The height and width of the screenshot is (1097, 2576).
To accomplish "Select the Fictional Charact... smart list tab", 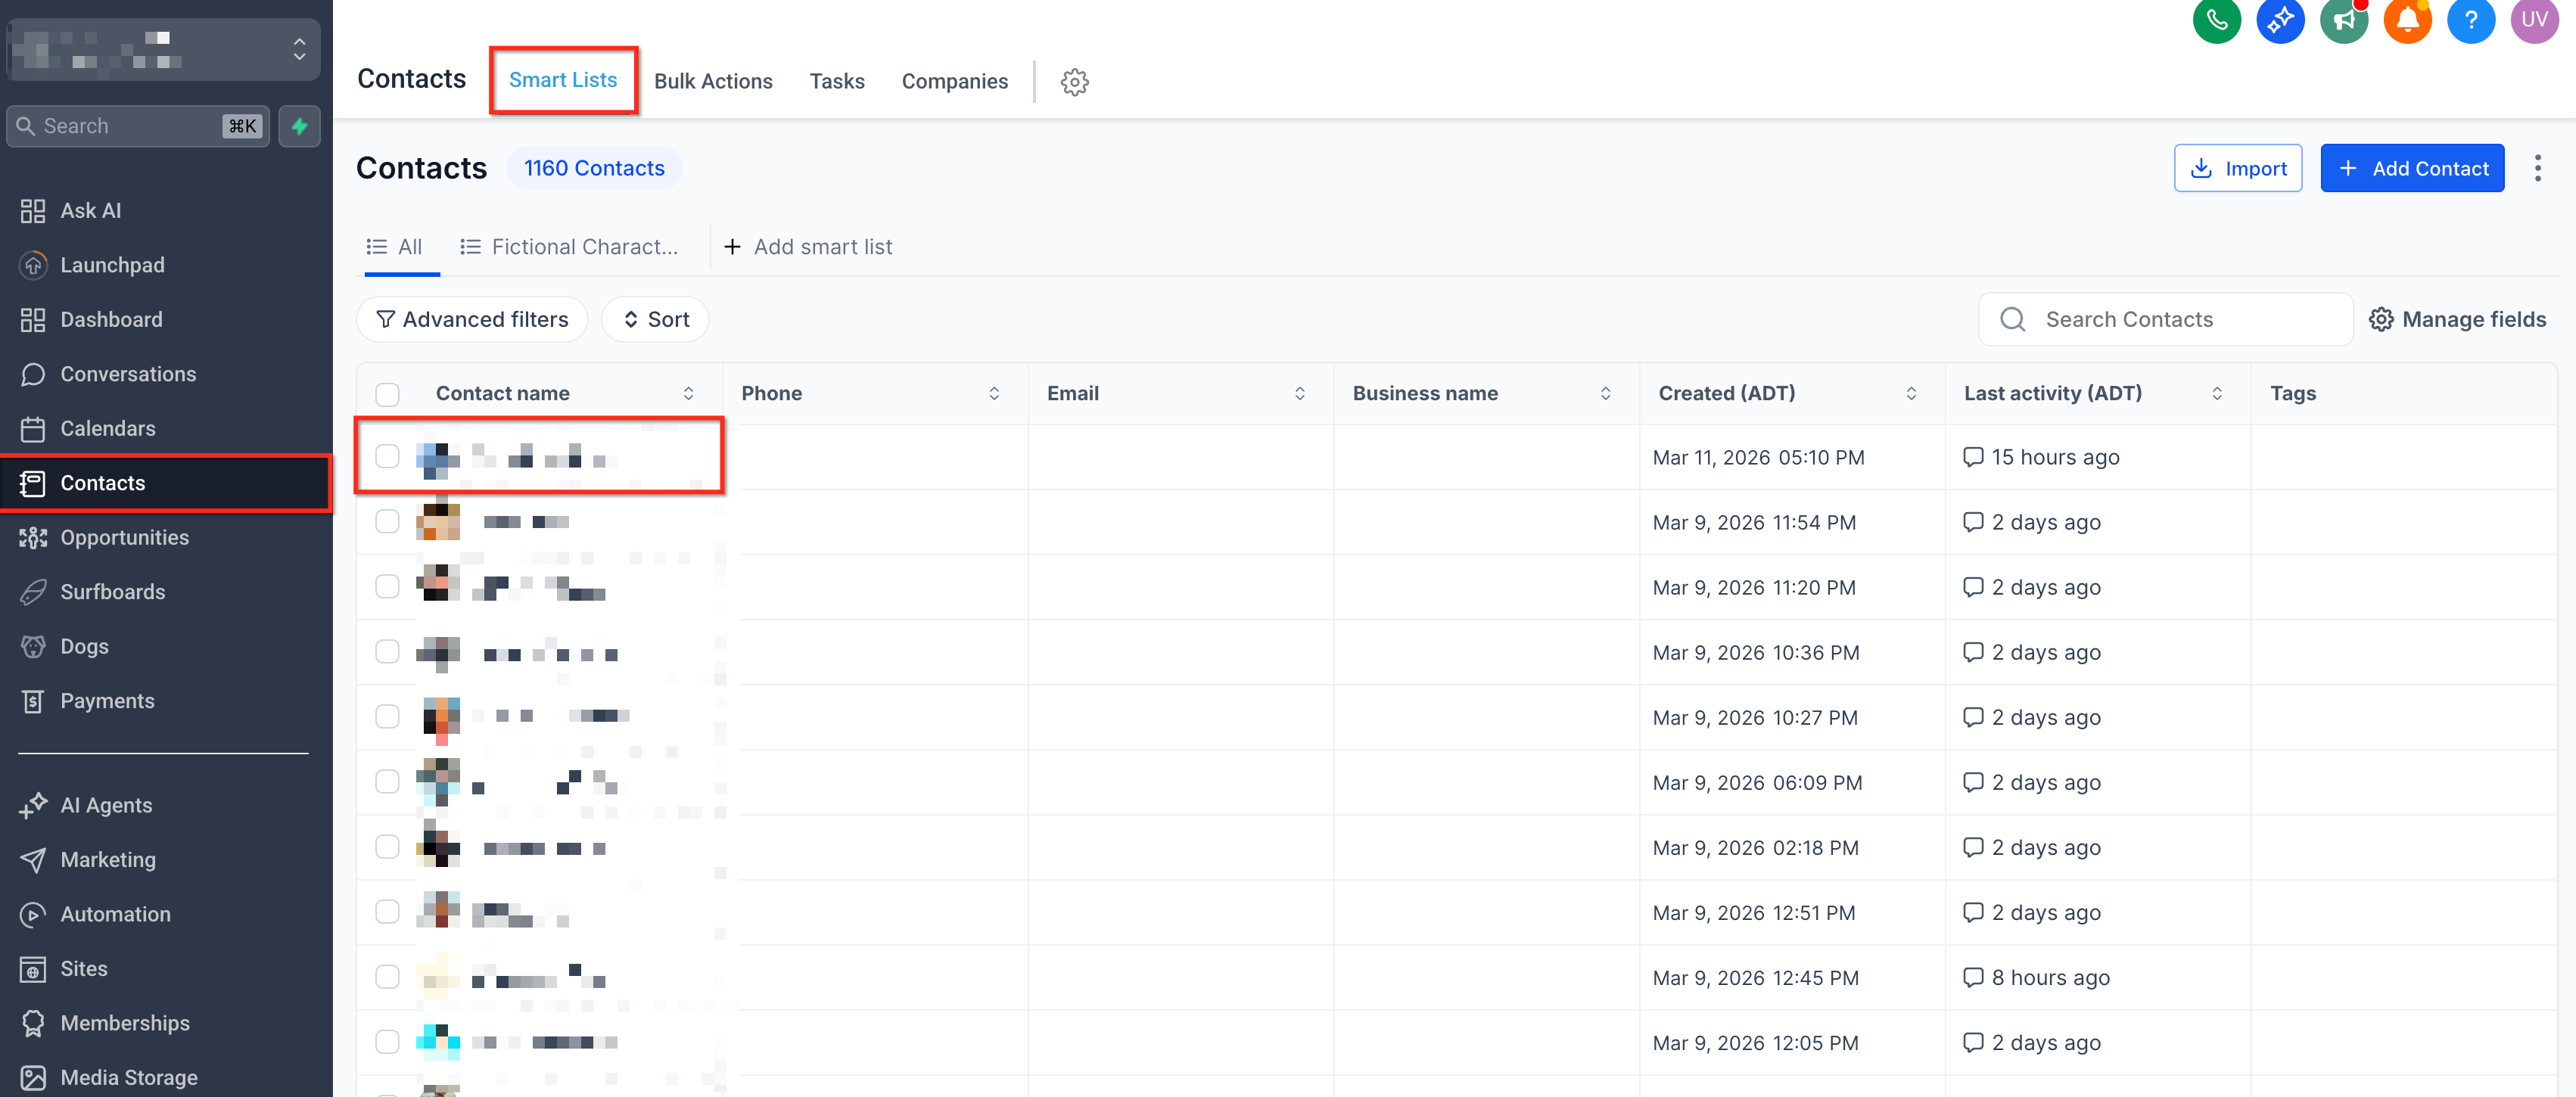I will pyautogui.click(x=569, y=247).
